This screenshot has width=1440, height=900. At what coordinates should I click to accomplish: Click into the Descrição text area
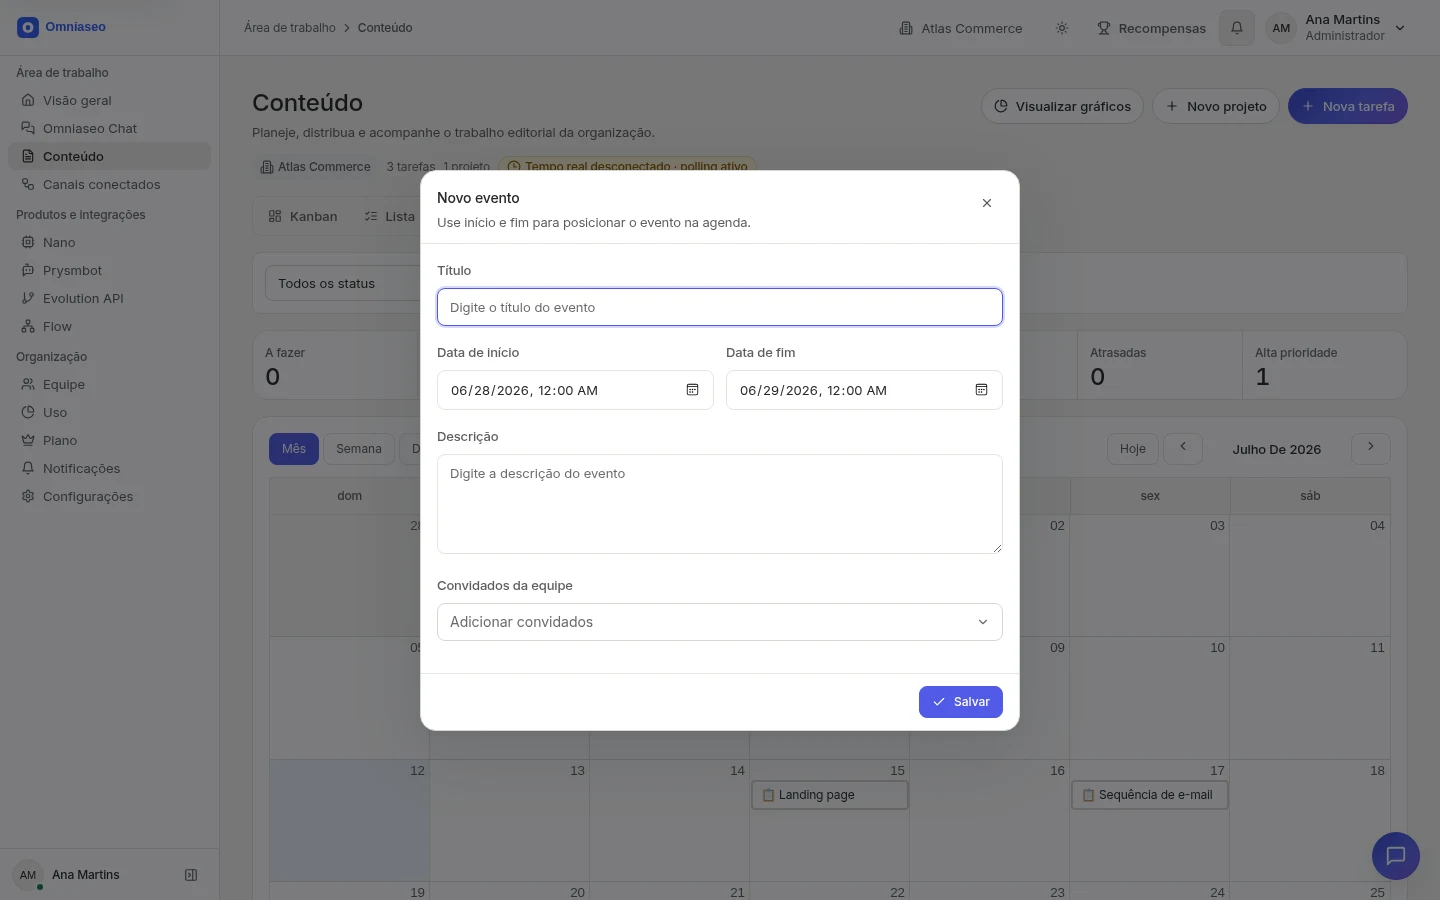point(720,504)
